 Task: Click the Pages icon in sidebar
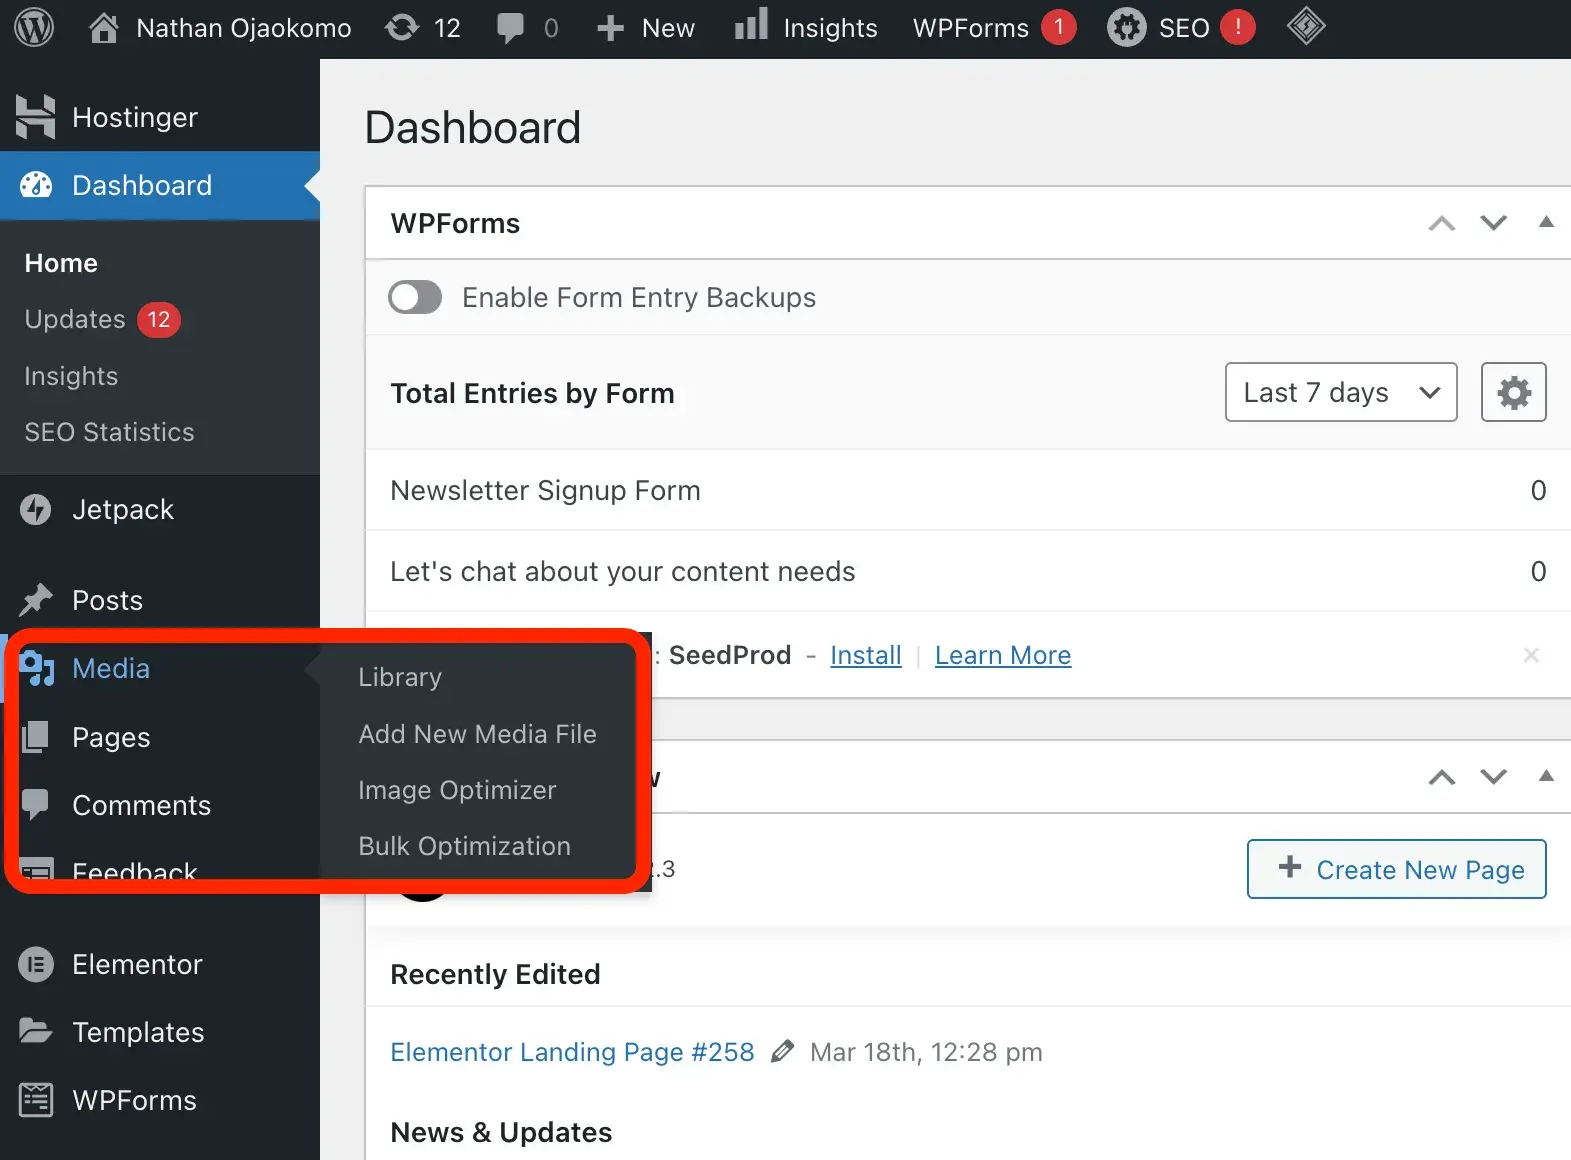[x=35, y=737]
